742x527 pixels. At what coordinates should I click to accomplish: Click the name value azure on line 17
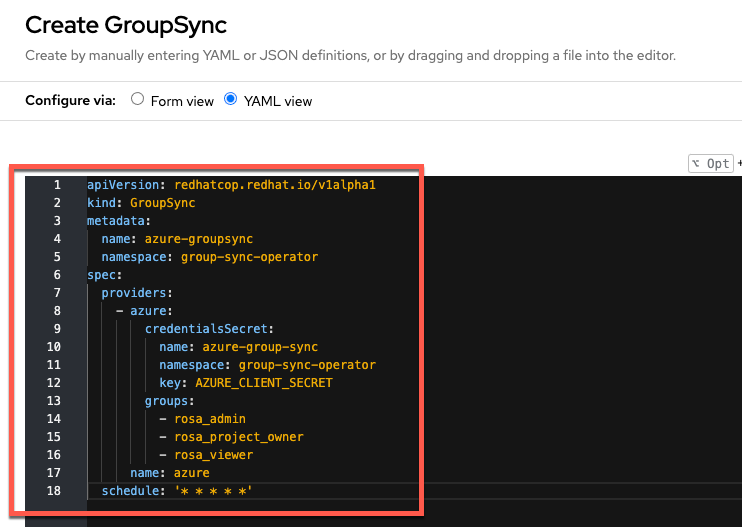192,473
